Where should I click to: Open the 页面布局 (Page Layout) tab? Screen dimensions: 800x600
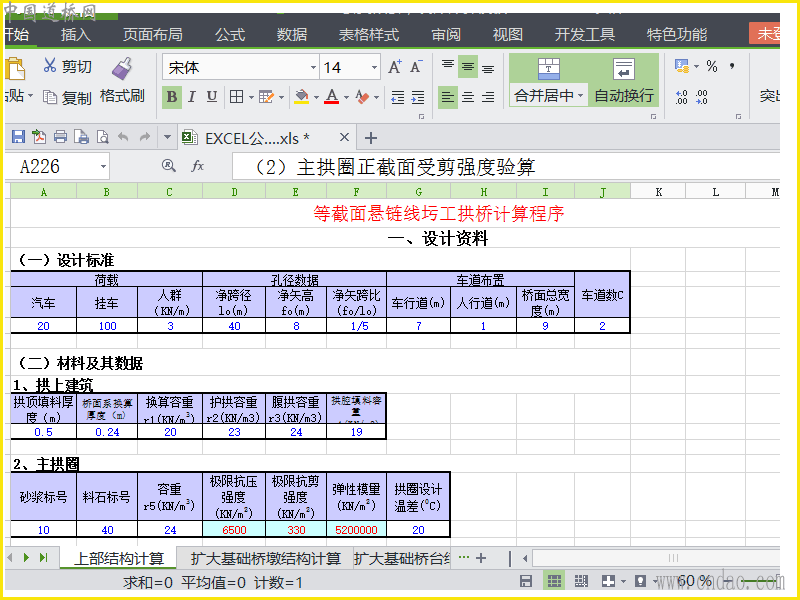click(153, 34)
